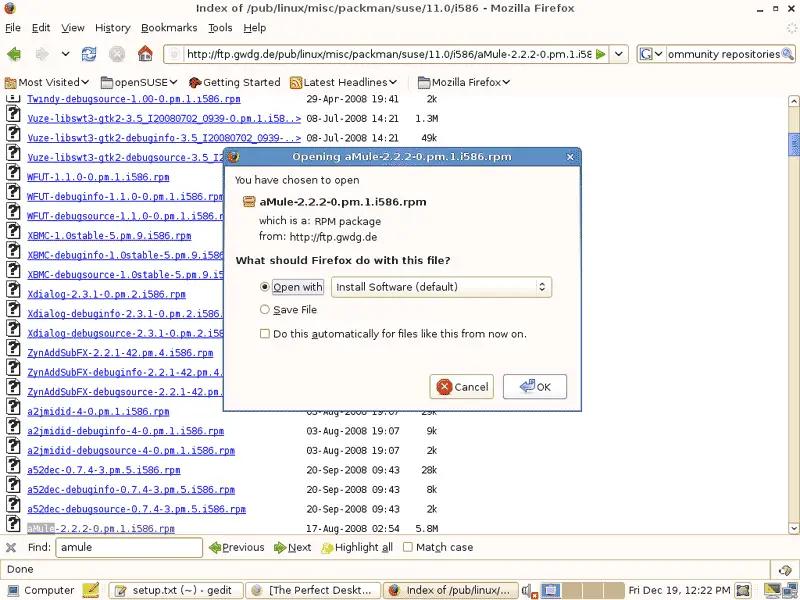This screenshot has height=600, width=800.
Task: Click the scrollbar up arrow
Action: (793, 101)
